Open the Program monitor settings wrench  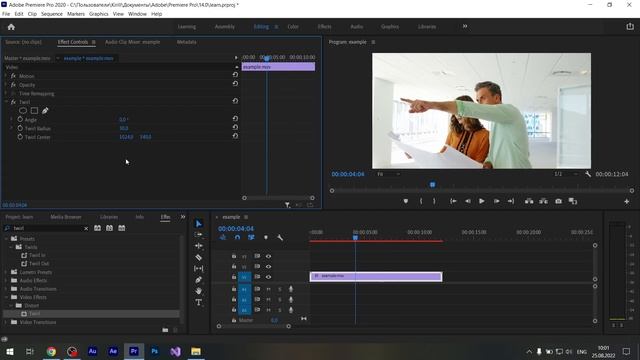[x=588, y=174]
